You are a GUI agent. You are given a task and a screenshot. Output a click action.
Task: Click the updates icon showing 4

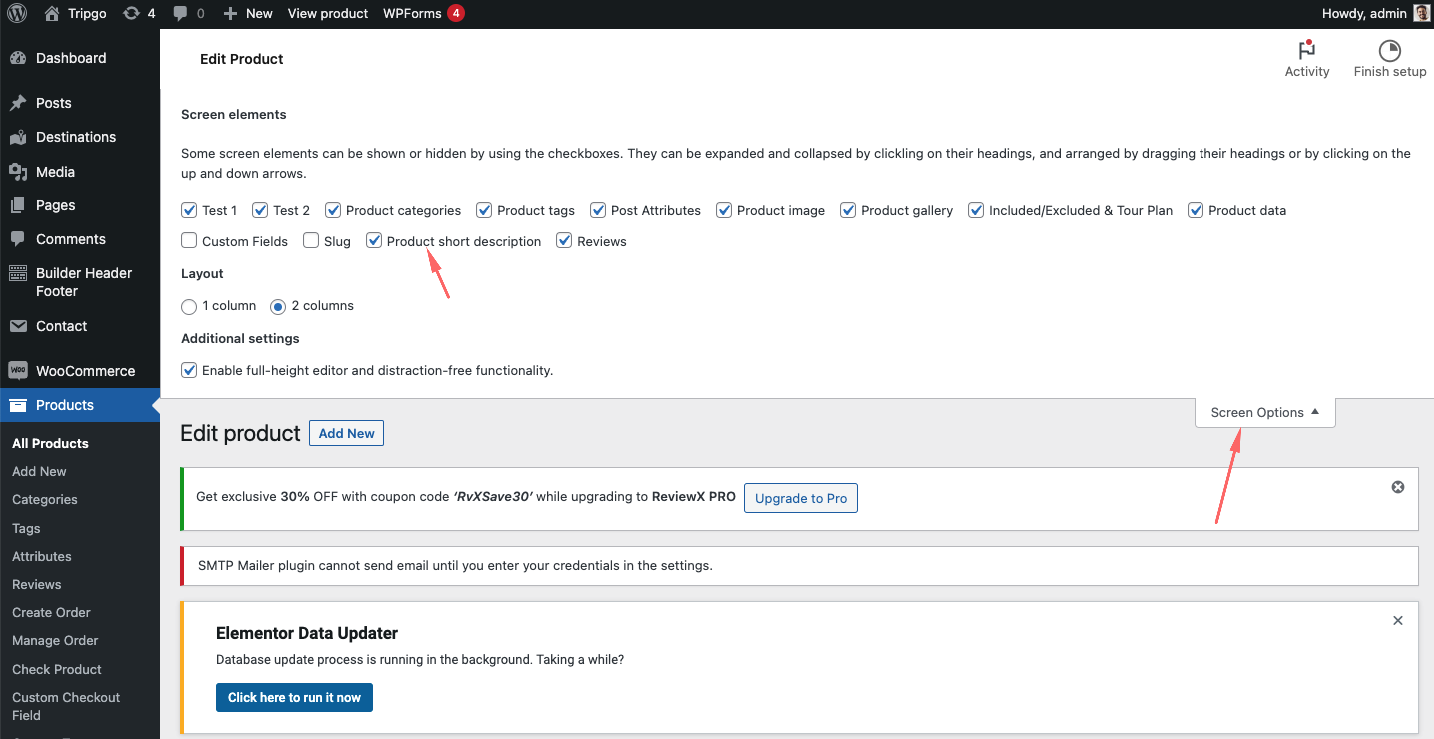pyautogui.click(x=131, y=14)
